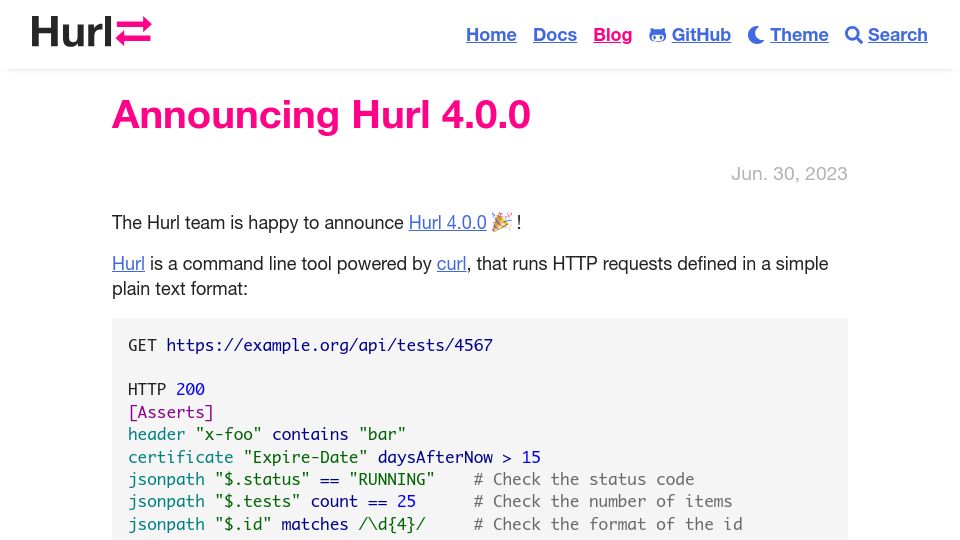Click the magnifying glass Search icon
This screenshot has height=540, width=960.
click(x=853, y=35)
